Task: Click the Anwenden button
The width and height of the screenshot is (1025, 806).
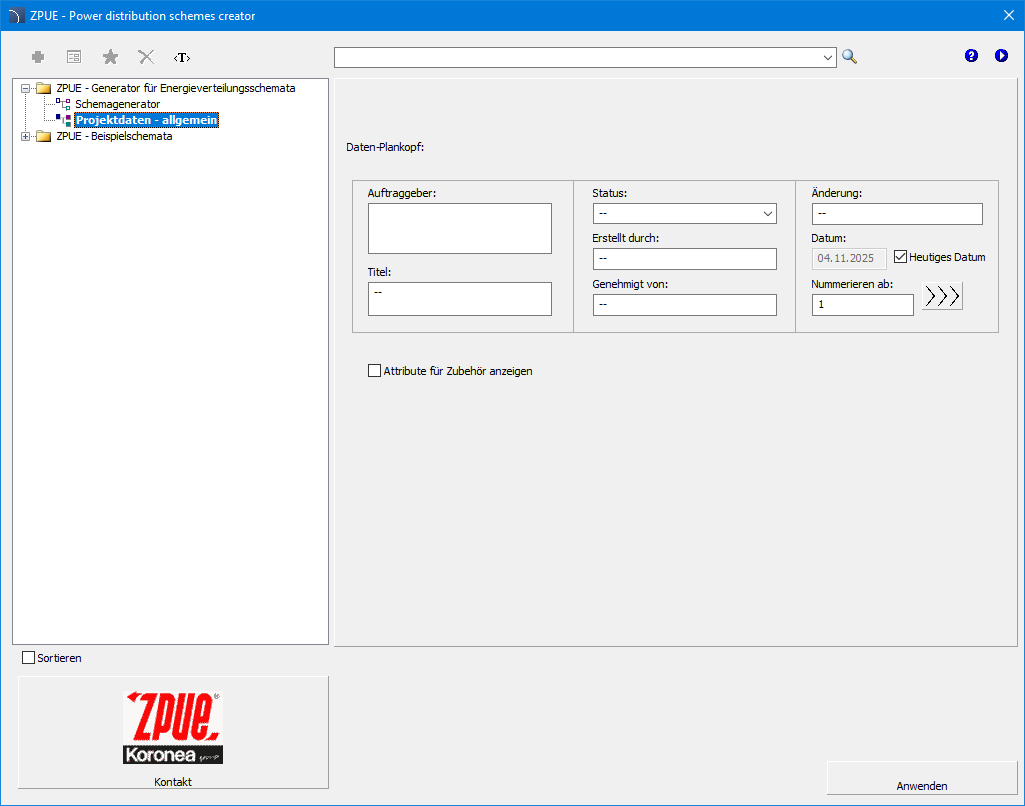Action: point(921,786)
